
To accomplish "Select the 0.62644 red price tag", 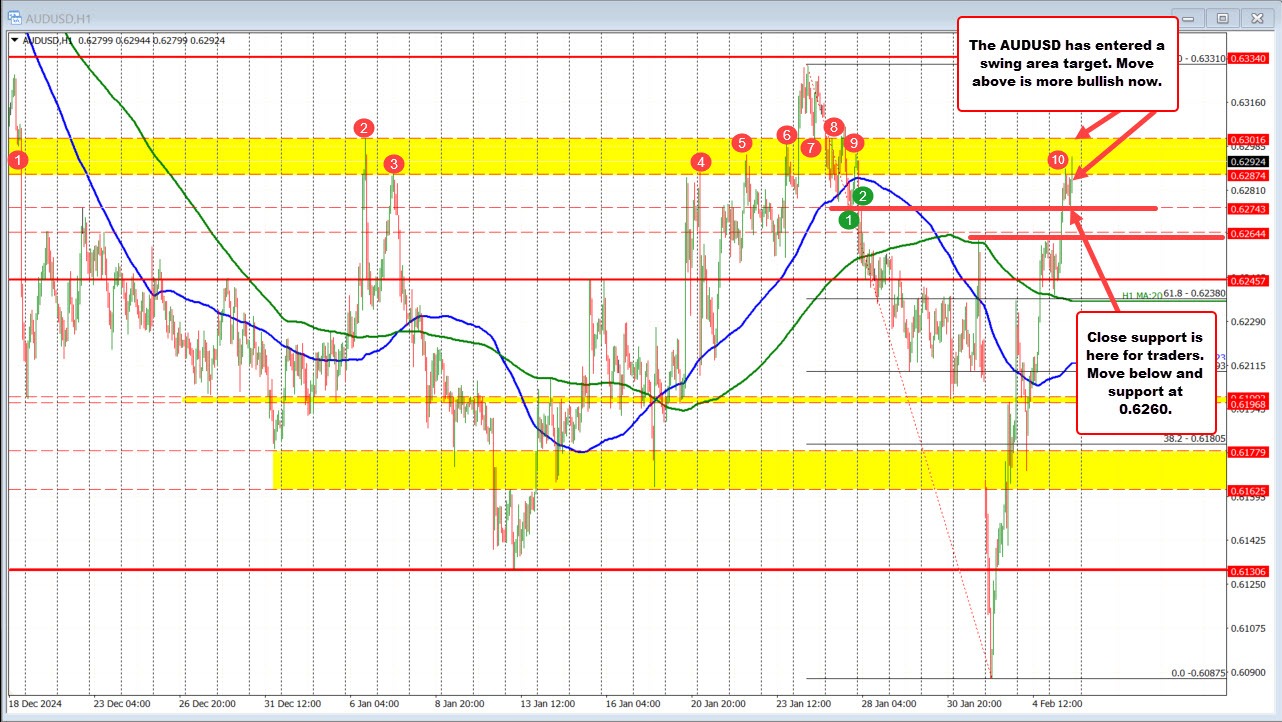I will point(1248,233).
